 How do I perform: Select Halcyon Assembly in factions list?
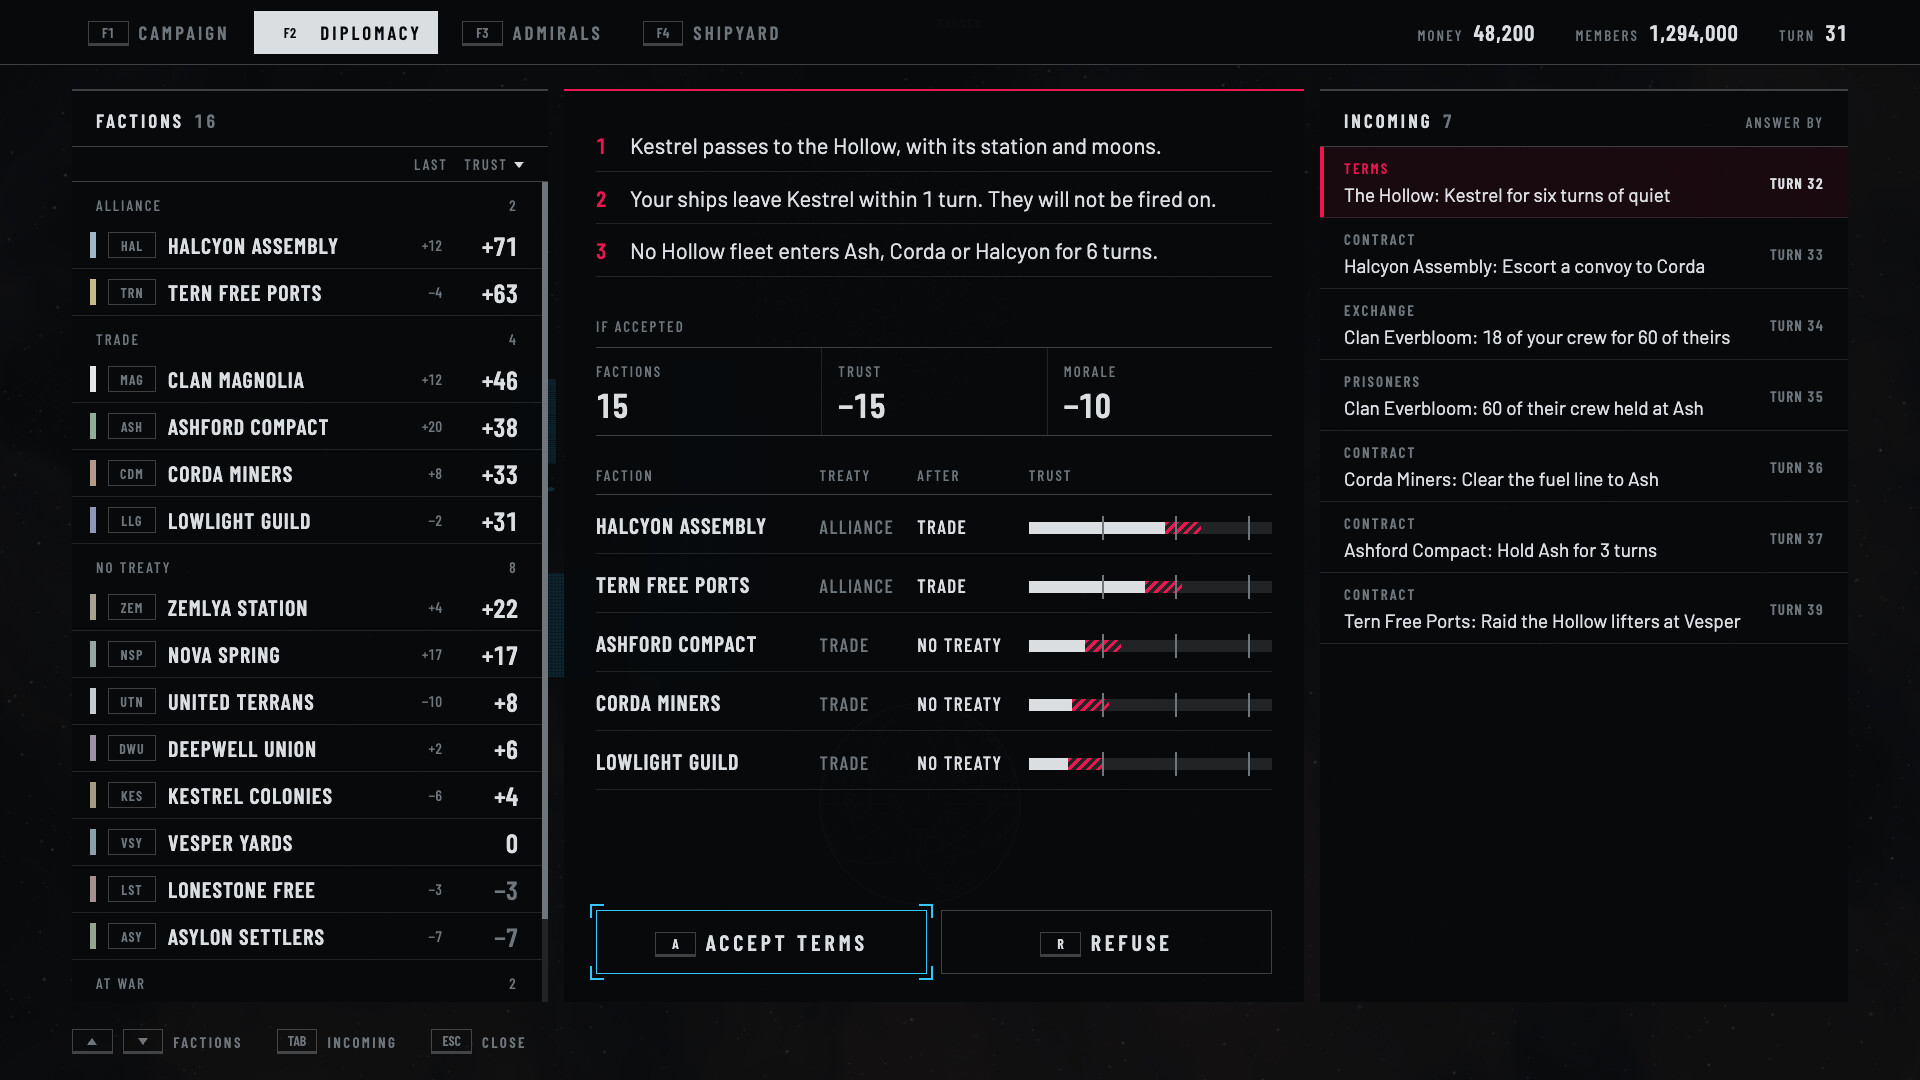point(306,246)
